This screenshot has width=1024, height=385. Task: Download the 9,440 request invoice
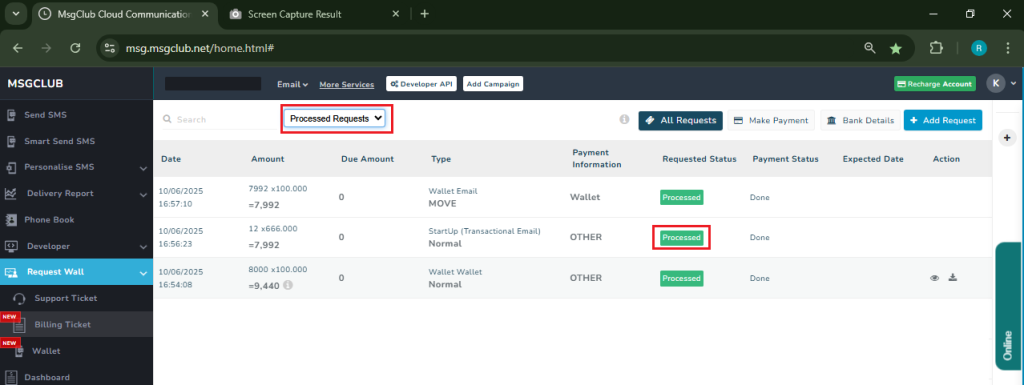point(953,277)
